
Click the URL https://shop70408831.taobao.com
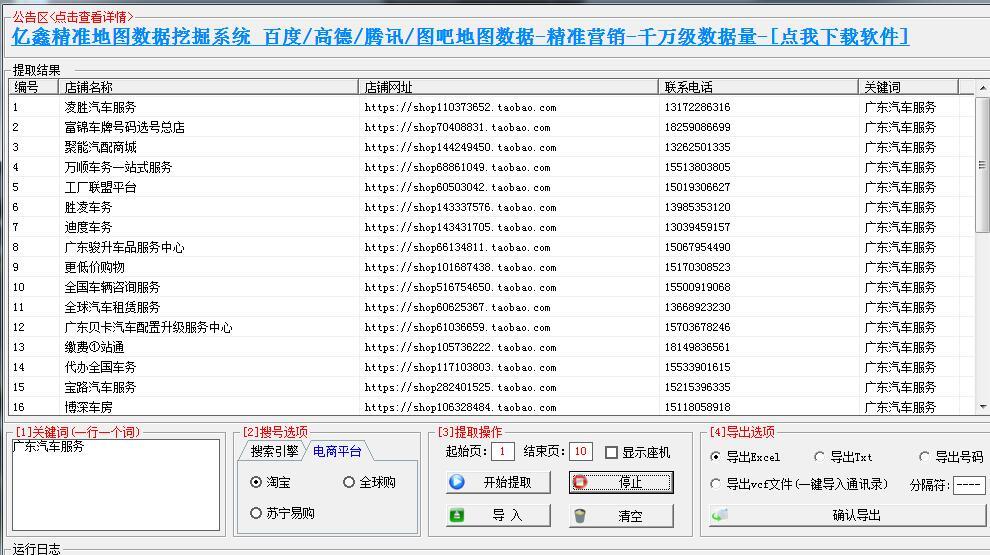457,128
